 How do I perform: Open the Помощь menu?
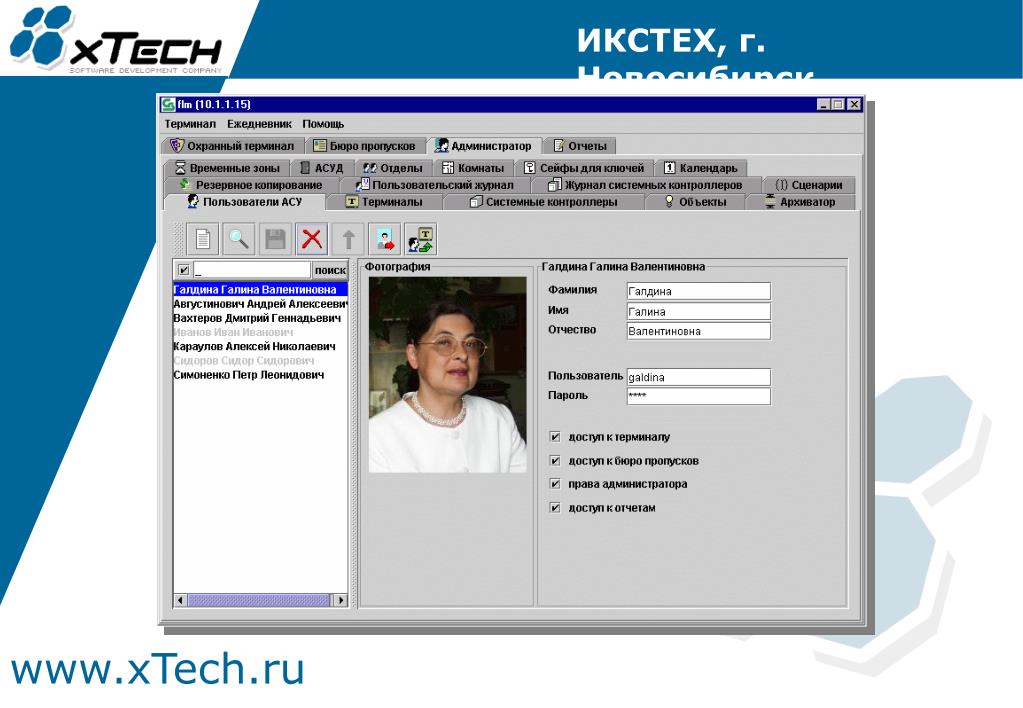tap(323, 124)
